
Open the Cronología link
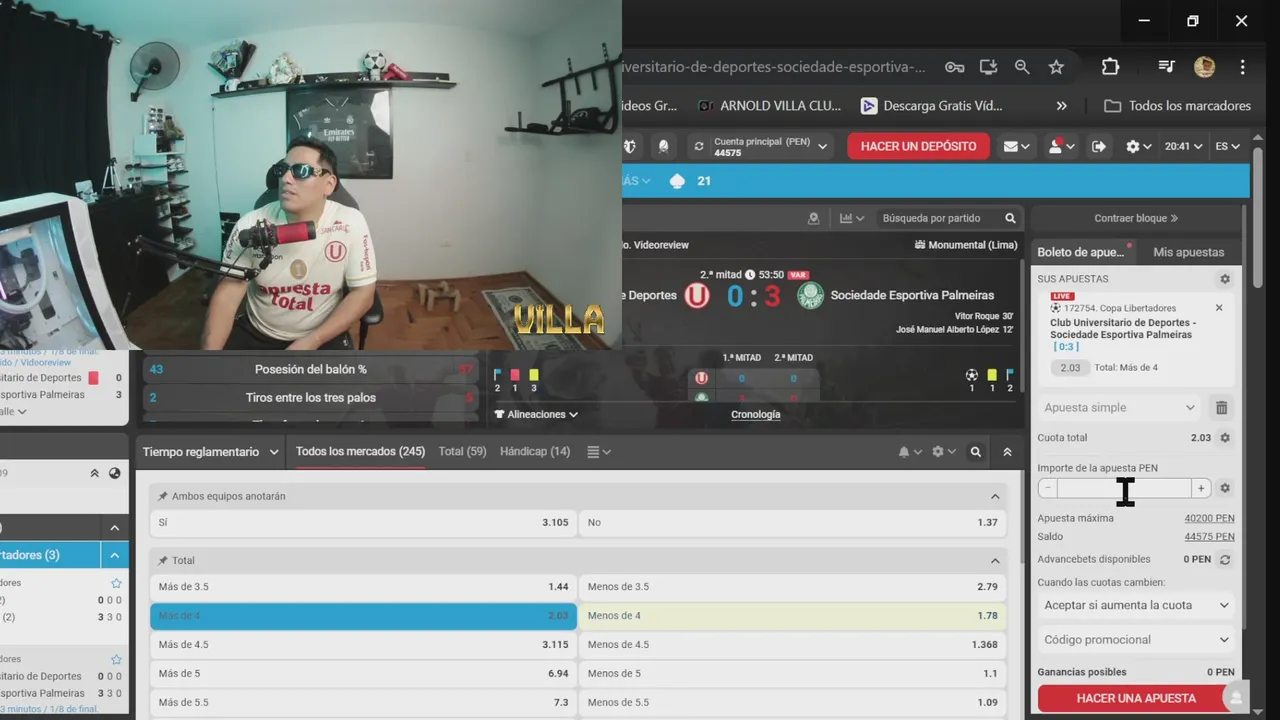756,414
